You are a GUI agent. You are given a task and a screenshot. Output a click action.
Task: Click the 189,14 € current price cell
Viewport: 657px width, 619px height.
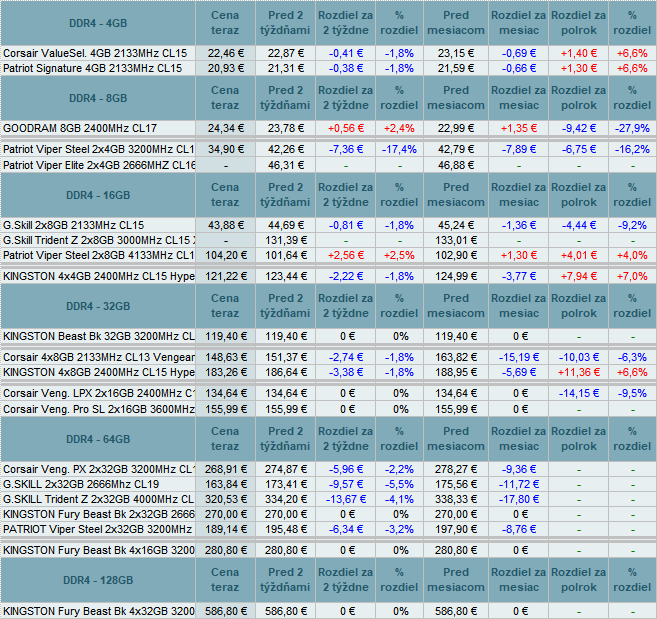tap(225, 529)
